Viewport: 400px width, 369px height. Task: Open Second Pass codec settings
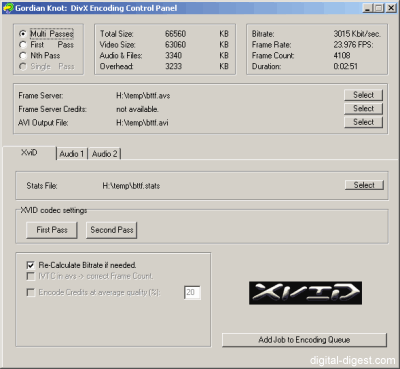112,230
